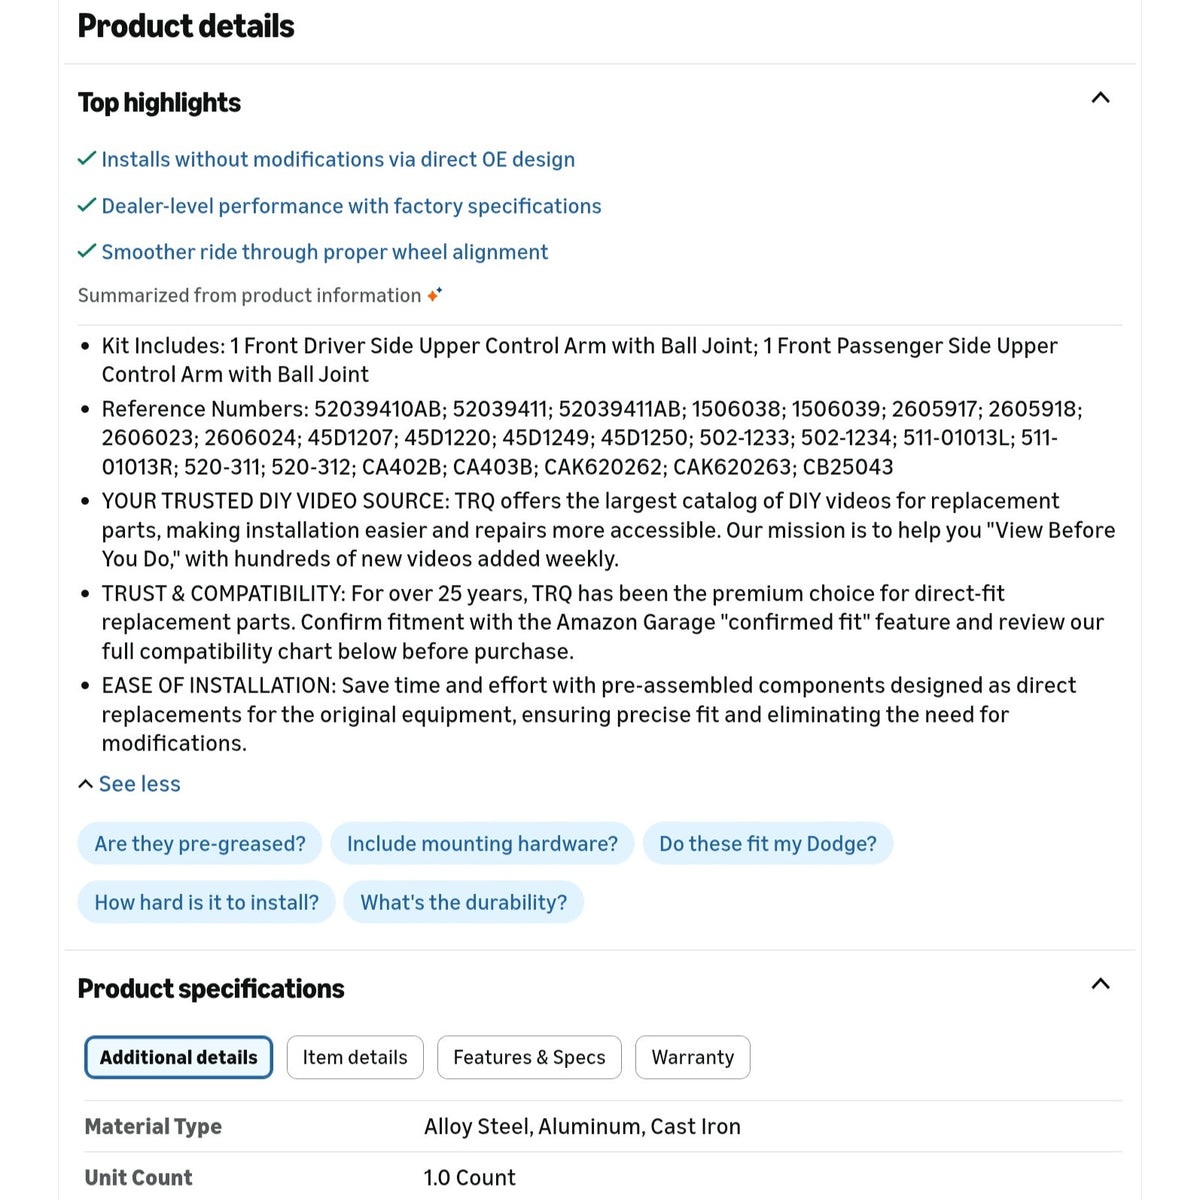This screenshot has height=1200, width=1200.
Task: Switch to the Warranty tab
Action: [x=693, y=1057]
